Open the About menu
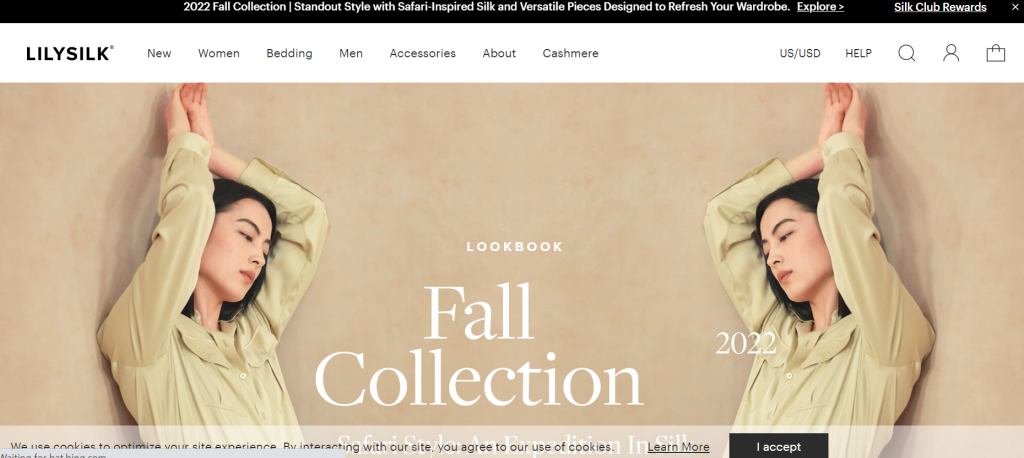Image resolution: width=1024 pixels, height=458 pixels. coord(499,54)
